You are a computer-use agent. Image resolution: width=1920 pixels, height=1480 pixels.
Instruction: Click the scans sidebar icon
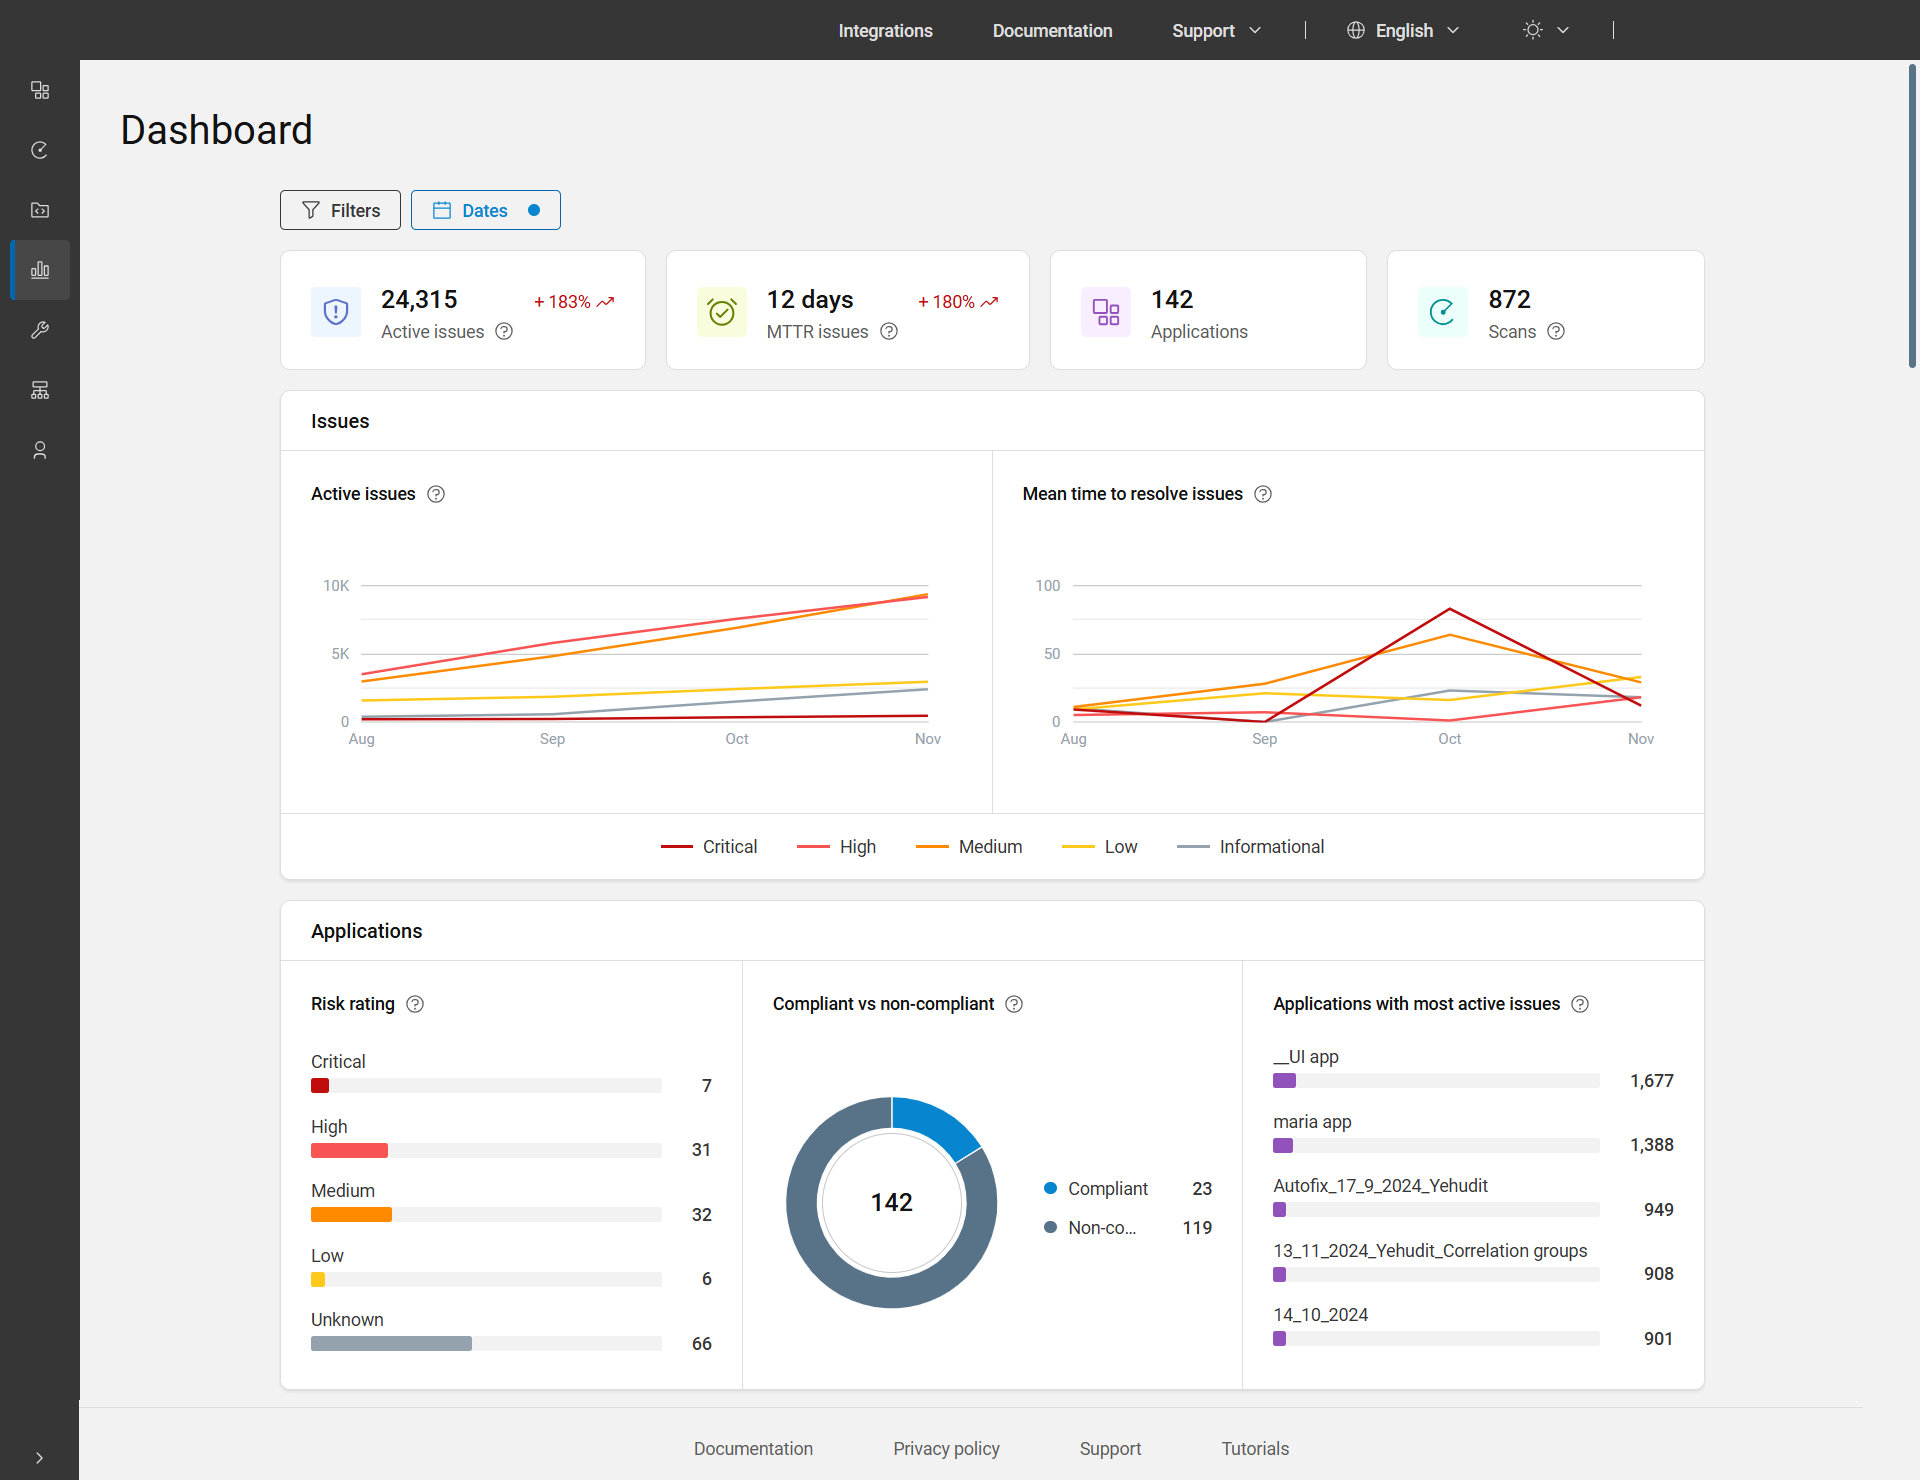point(40,150)
